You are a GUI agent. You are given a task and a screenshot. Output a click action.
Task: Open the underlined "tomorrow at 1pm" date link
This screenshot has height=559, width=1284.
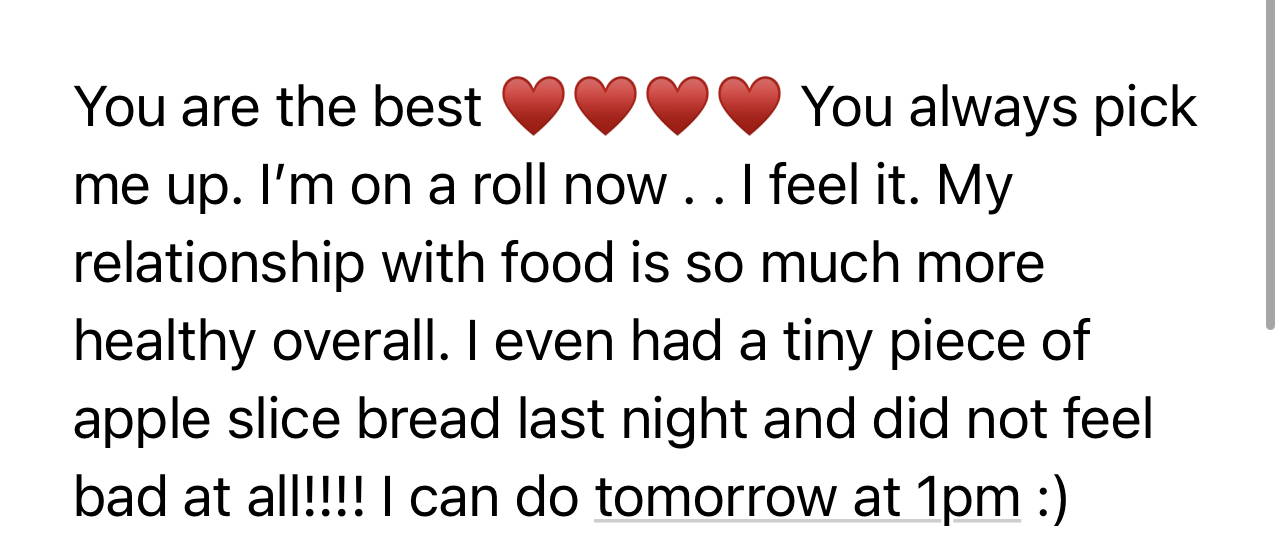(807, 497)
